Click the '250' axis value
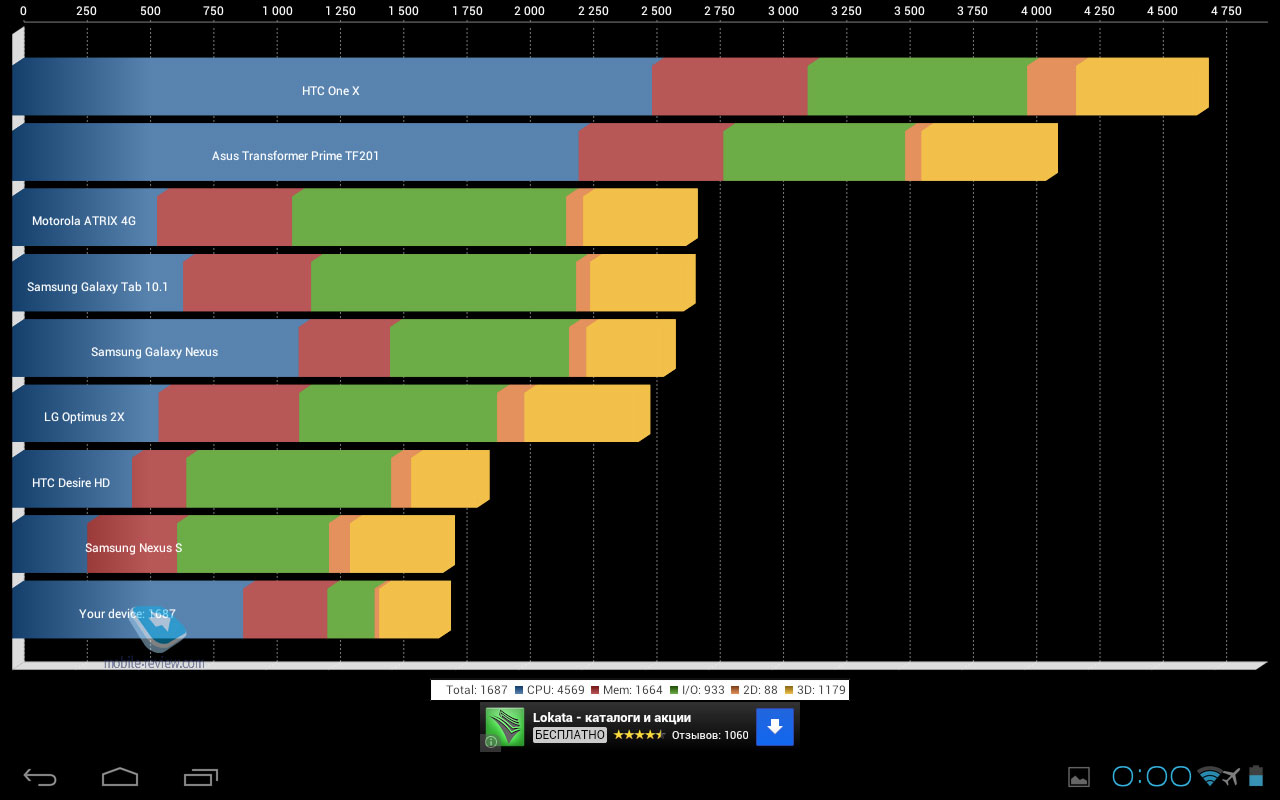The image size is (1280, 800). pyautogui.click(x=87, y=12)
